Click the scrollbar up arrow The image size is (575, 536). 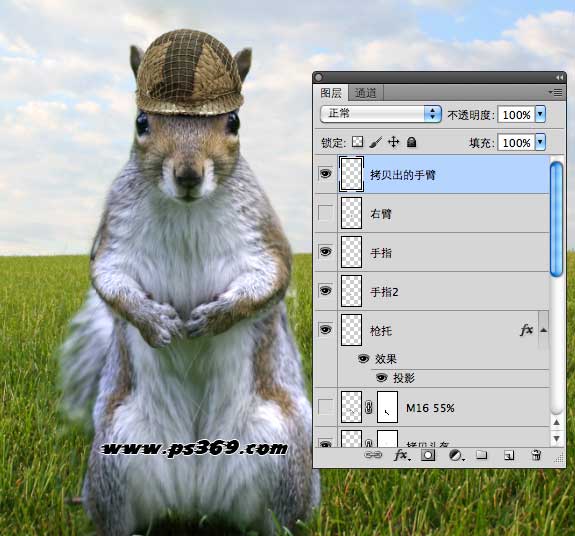pyautogui.click(x=556, y=422)
